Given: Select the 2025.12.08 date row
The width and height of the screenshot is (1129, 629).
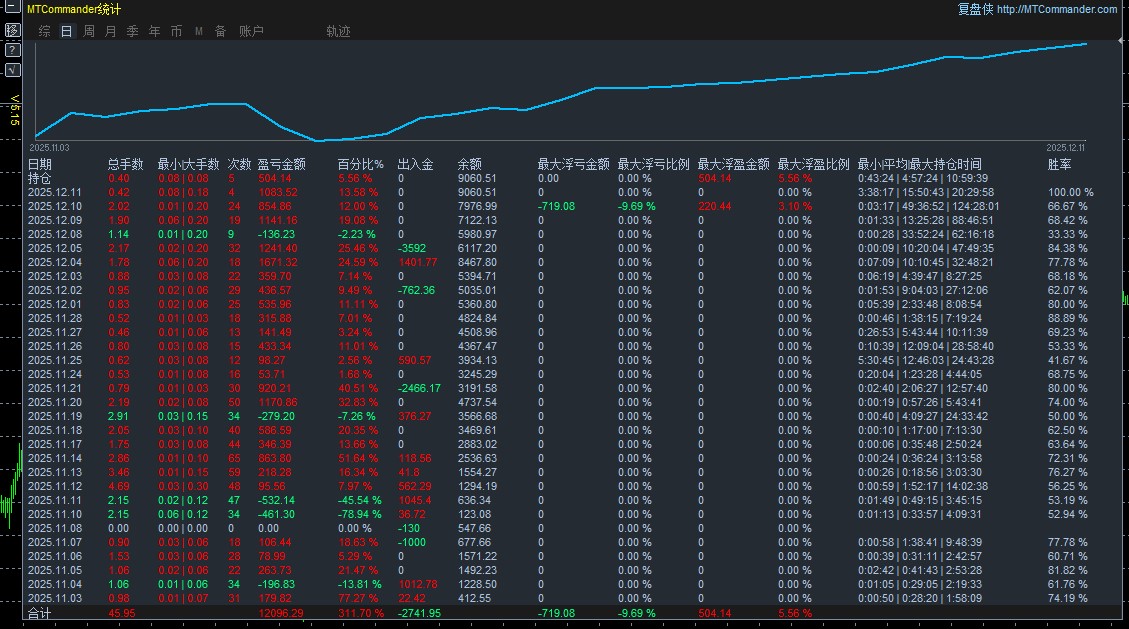Looking at the screenshot, I should pyautogui.click(x=55, y=234).
